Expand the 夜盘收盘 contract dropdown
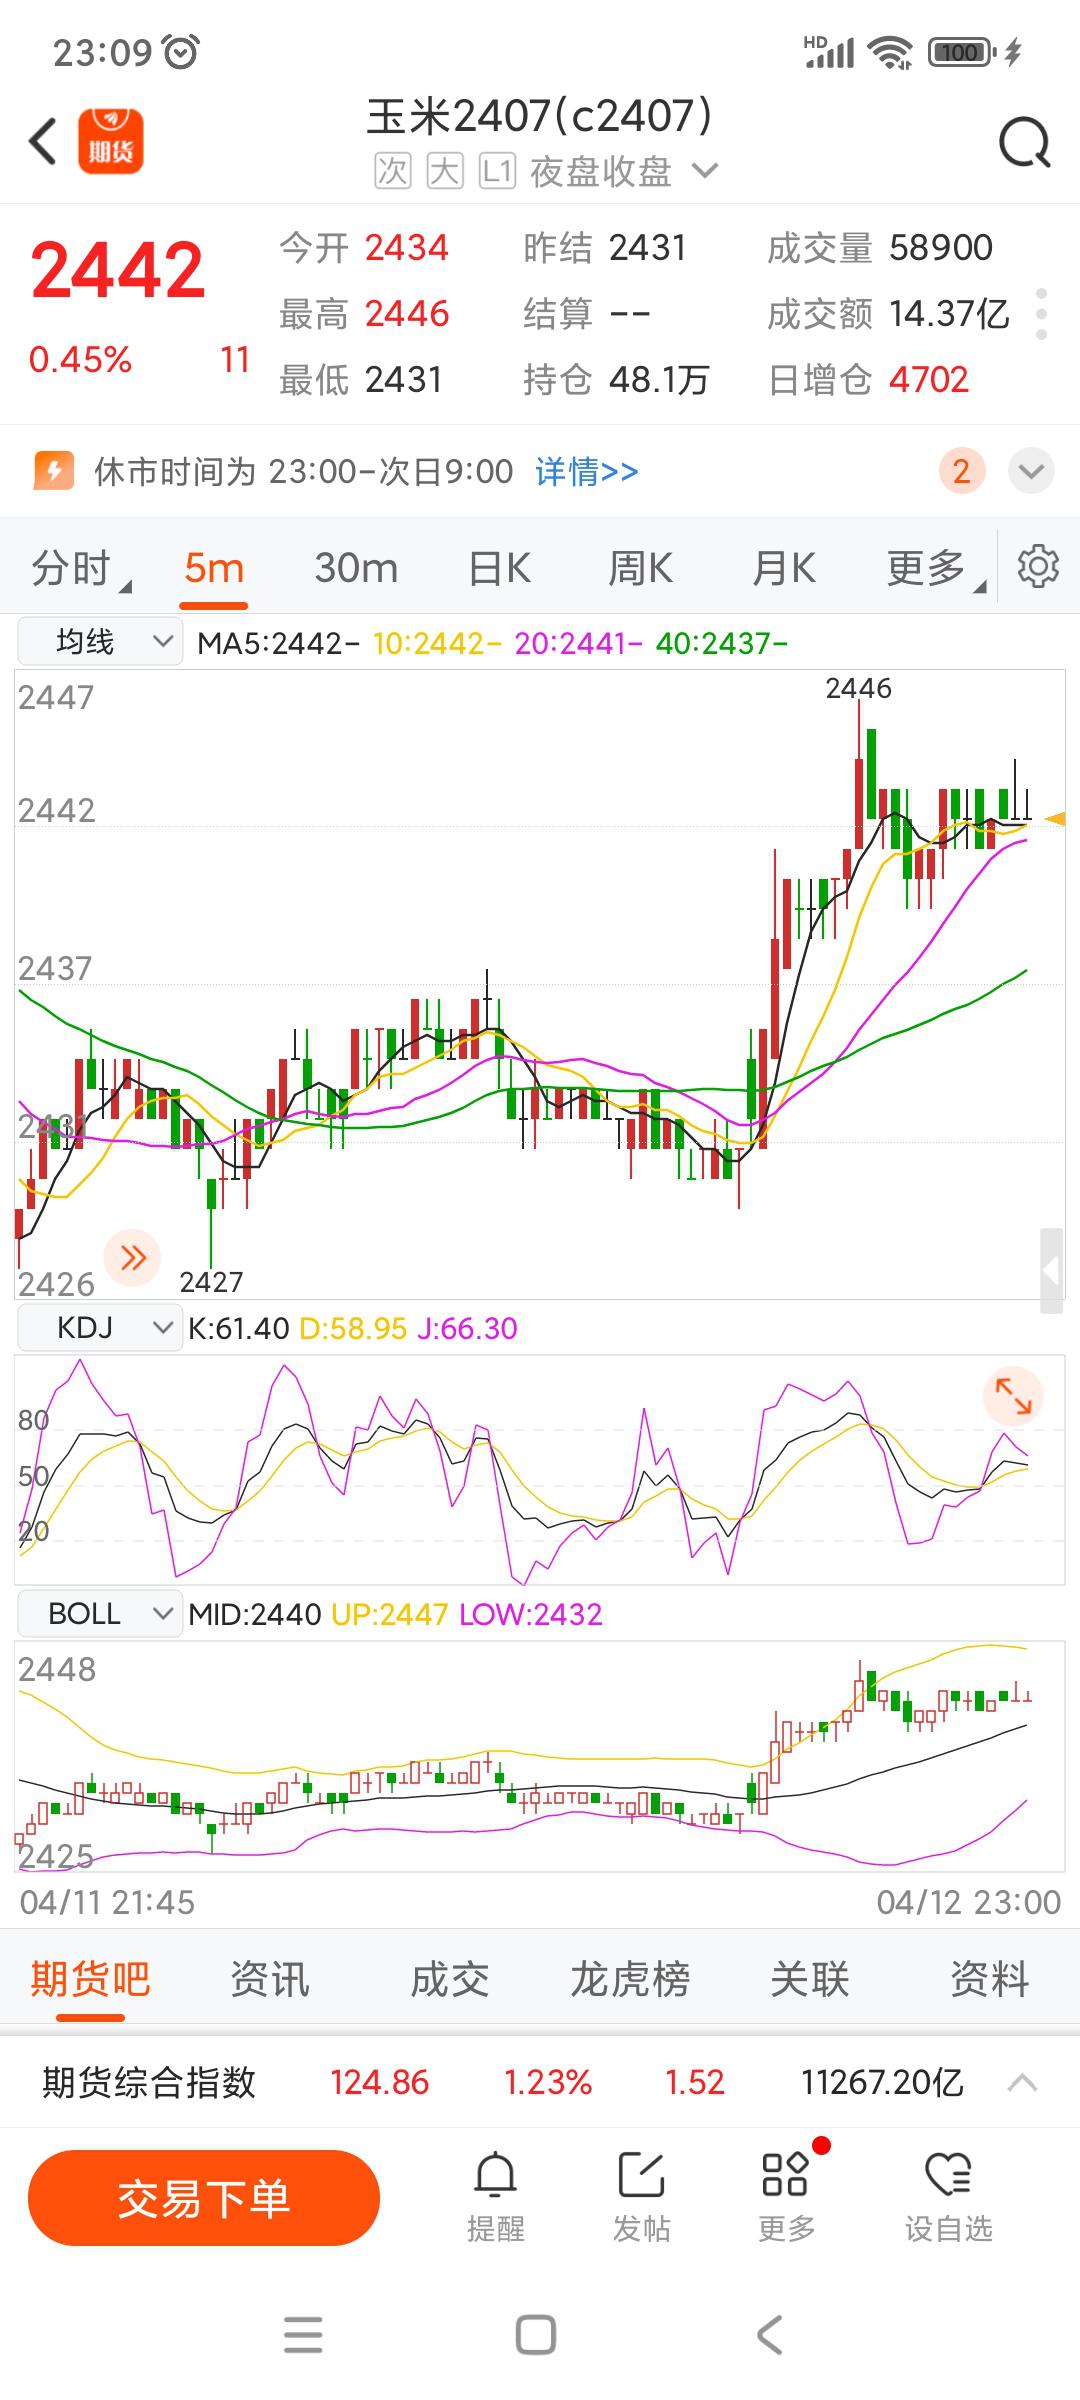Screen dimensions: 1080x2400 [x=705, y=171]
